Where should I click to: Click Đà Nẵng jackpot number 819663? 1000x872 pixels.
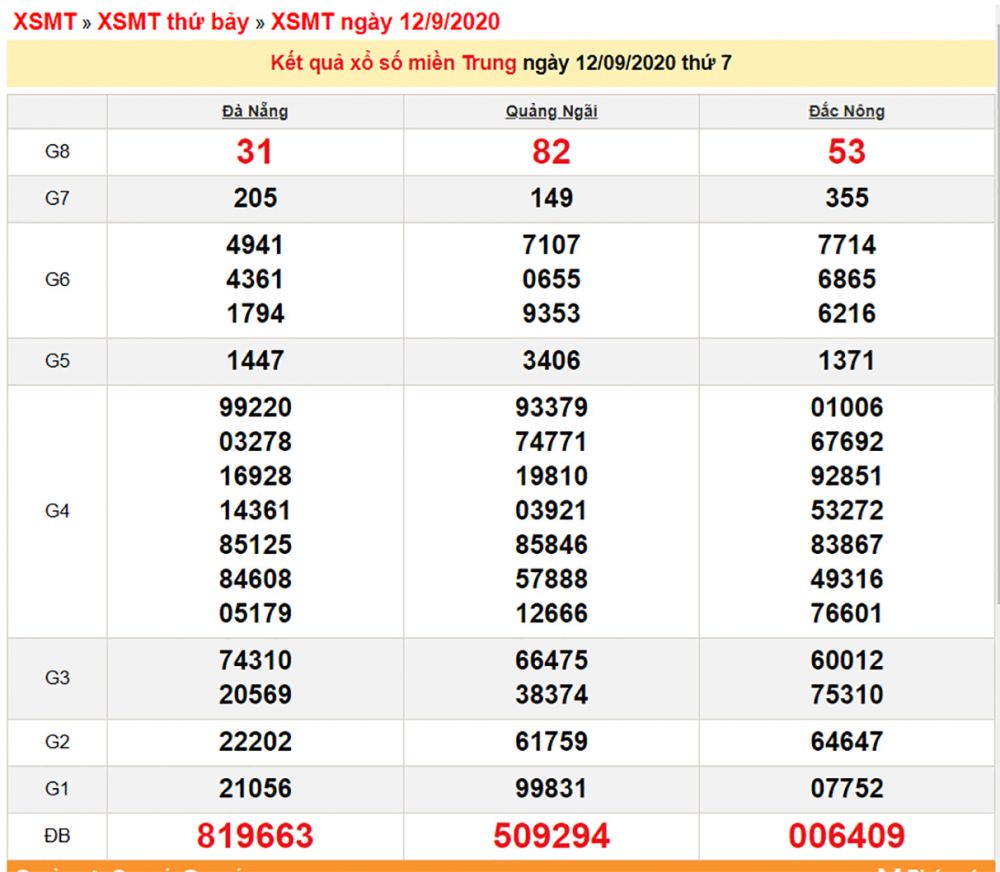point(255,833)
